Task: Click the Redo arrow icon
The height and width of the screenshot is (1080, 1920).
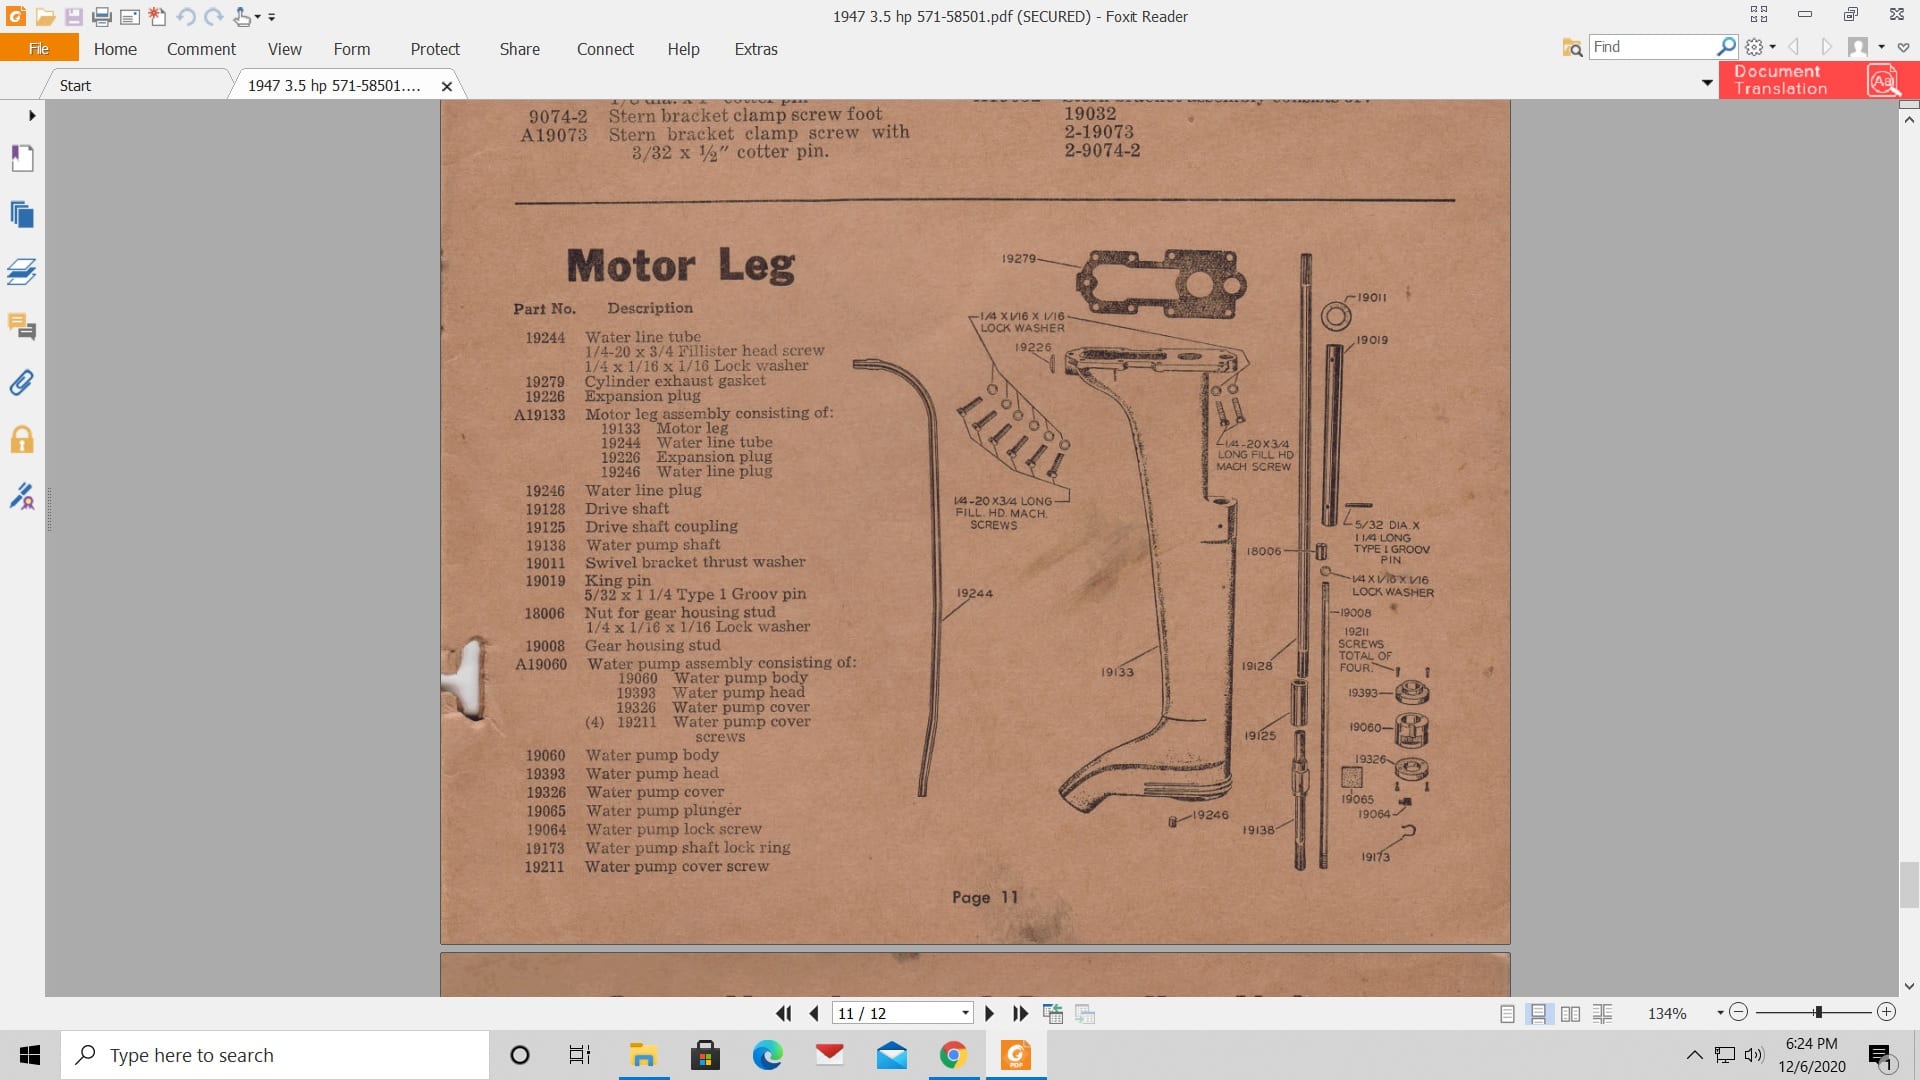Action: click(213, 16)
